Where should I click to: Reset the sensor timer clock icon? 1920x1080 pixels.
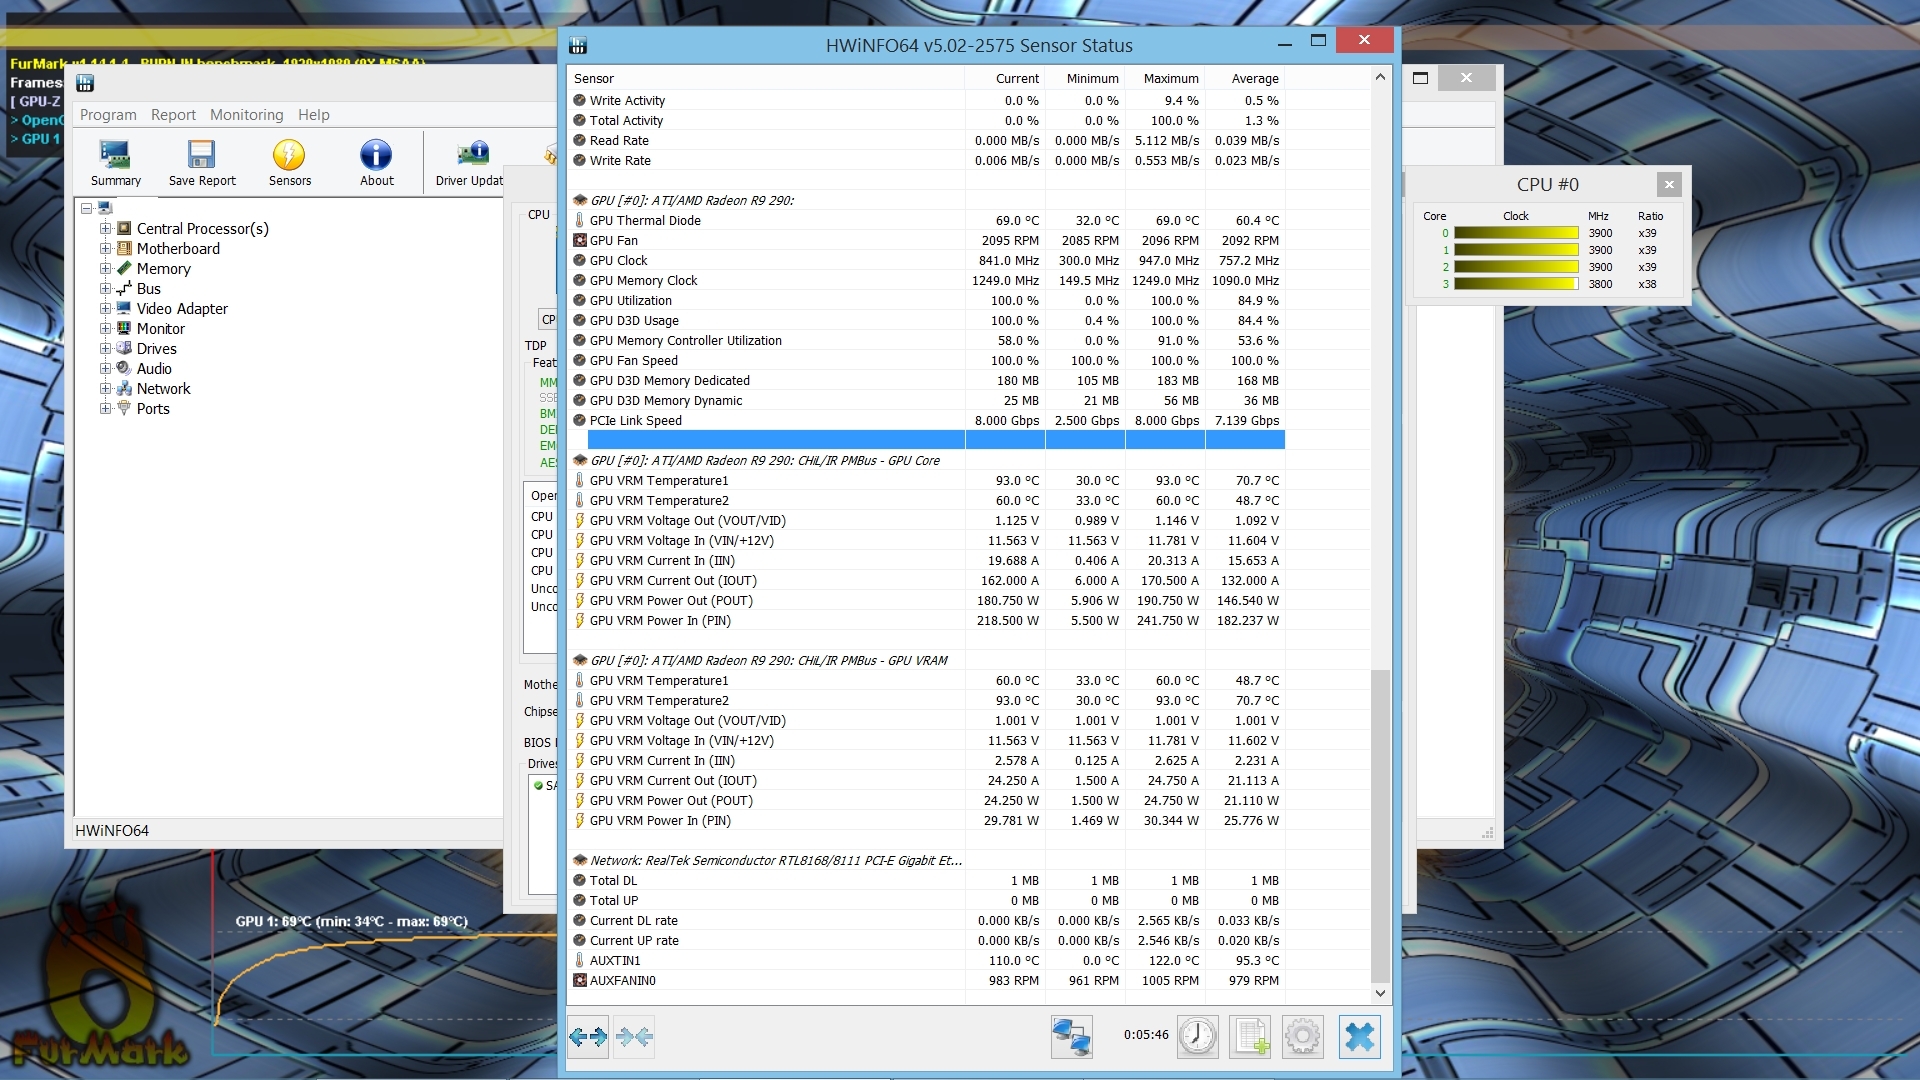[1197, 1037]
